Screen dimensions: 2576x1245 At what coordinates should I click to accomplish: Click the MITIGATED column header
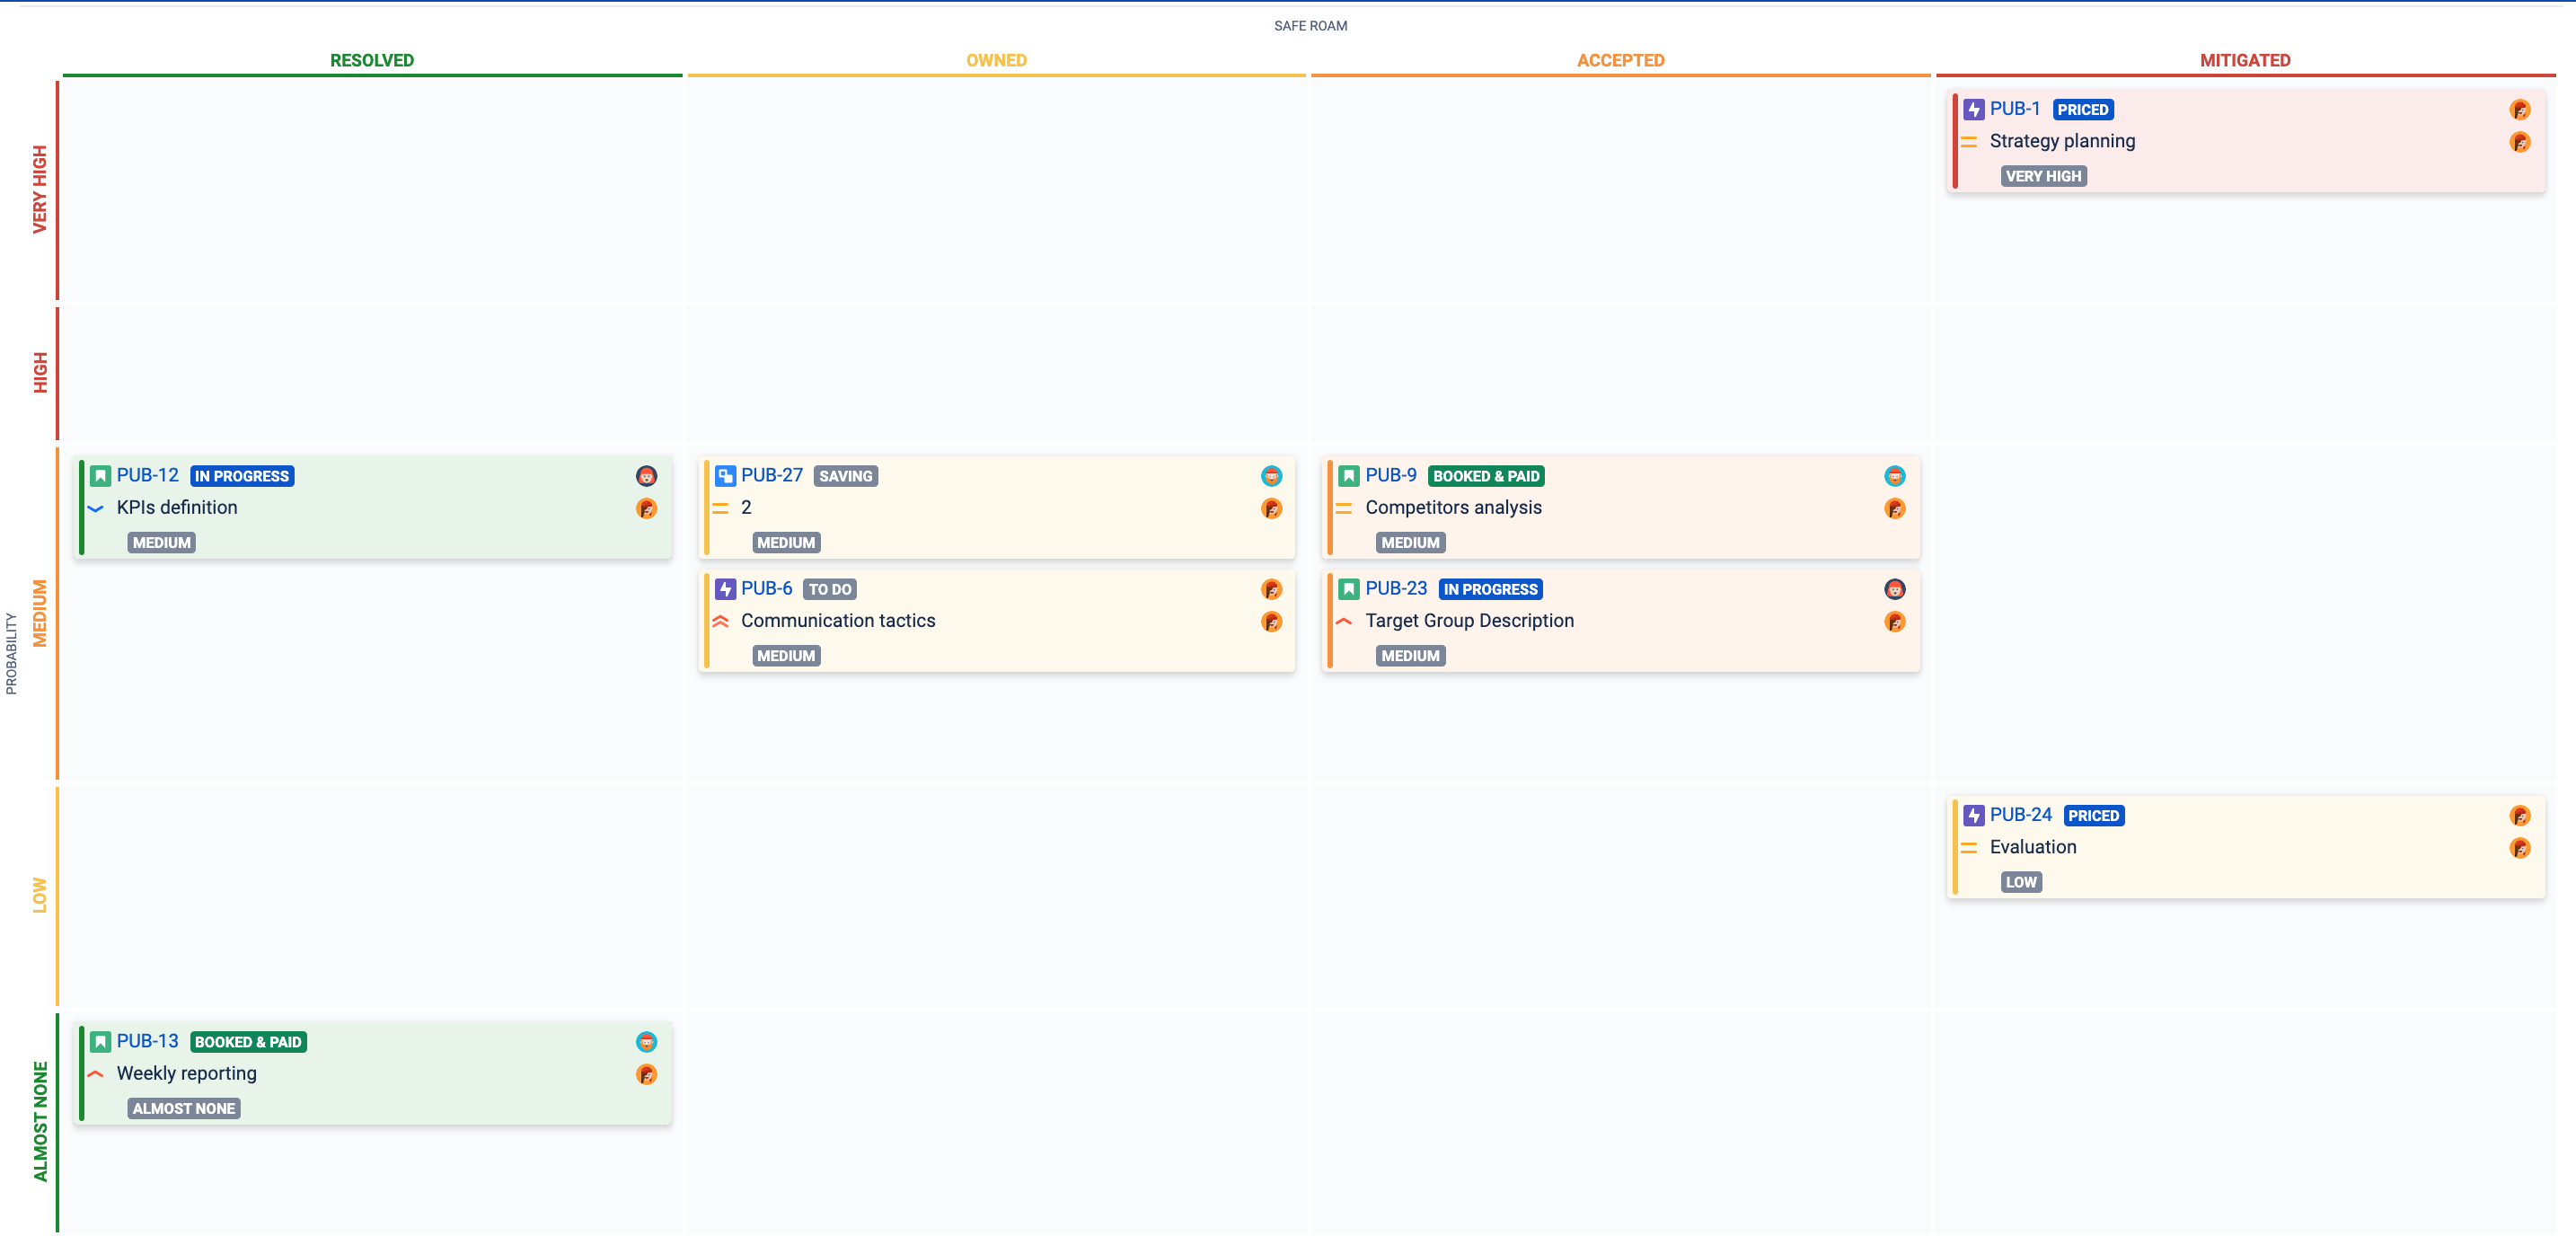2243,60
